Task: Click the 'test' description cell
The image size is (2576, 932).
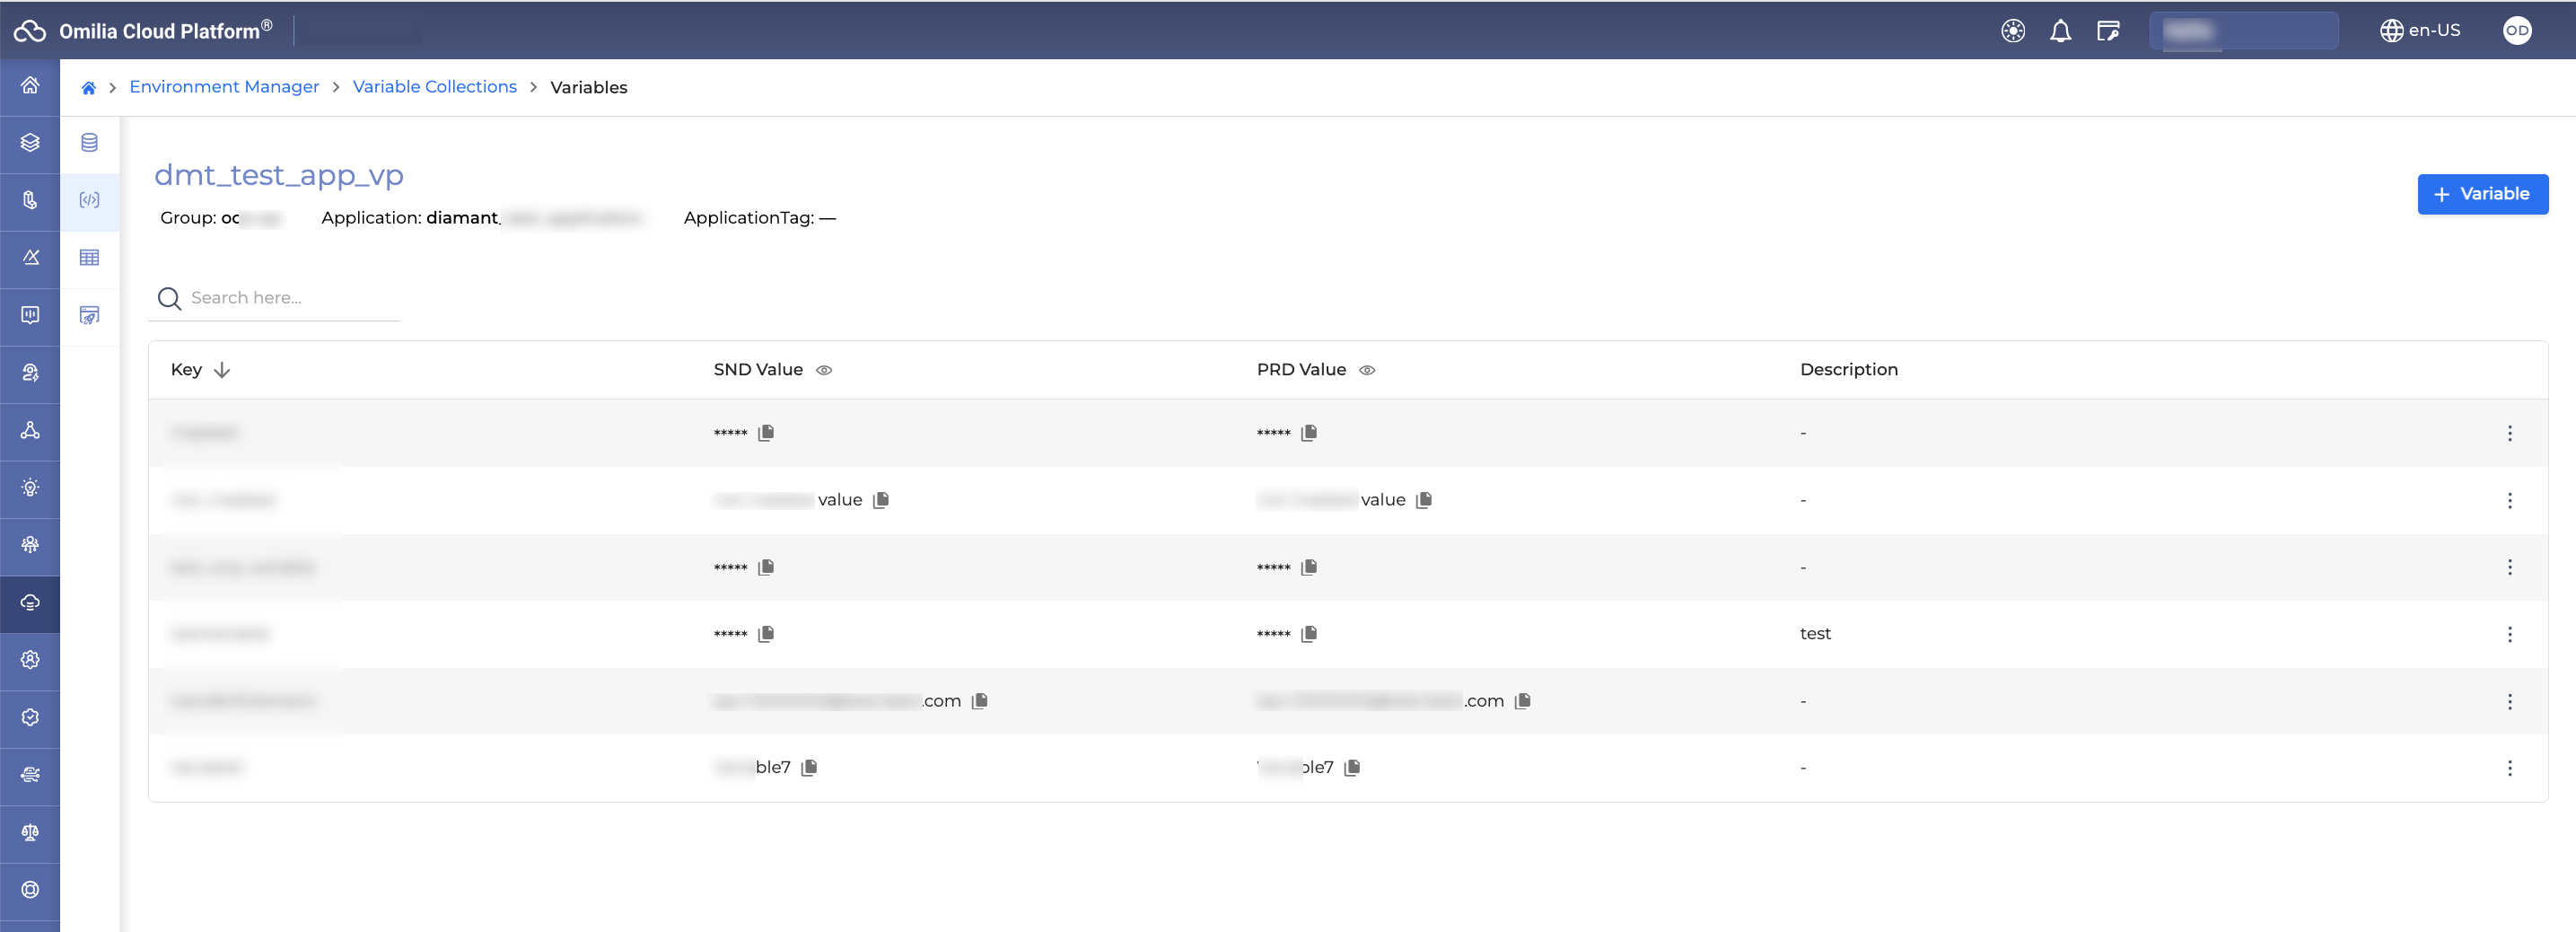Action: [x=1815, y=634]
